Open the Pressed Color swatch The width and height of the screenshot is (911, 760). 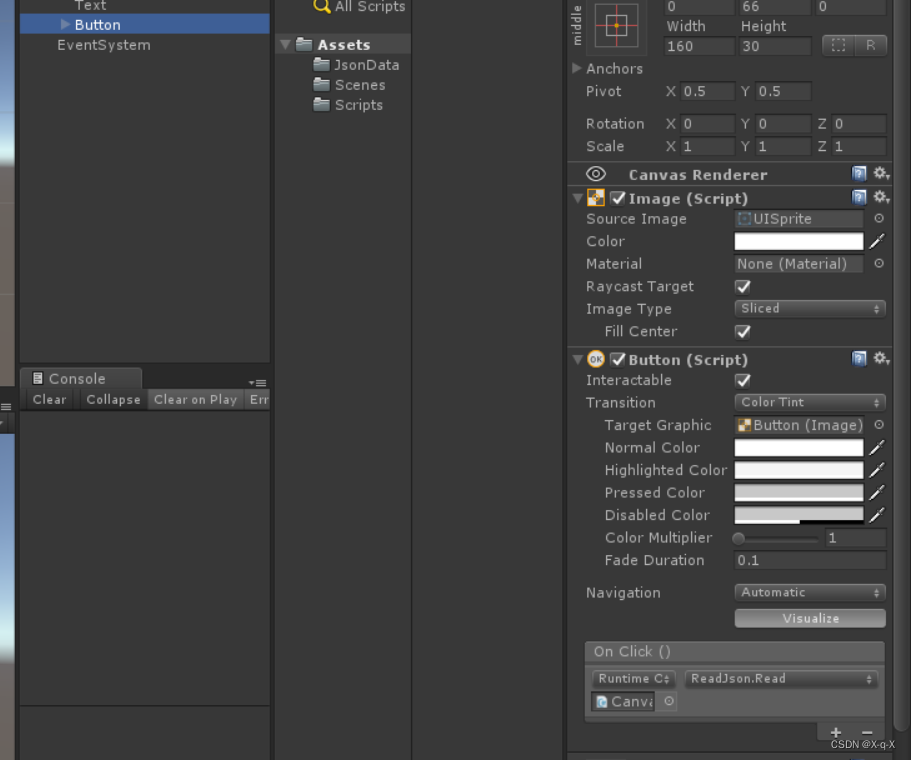[x=799, y=493]
